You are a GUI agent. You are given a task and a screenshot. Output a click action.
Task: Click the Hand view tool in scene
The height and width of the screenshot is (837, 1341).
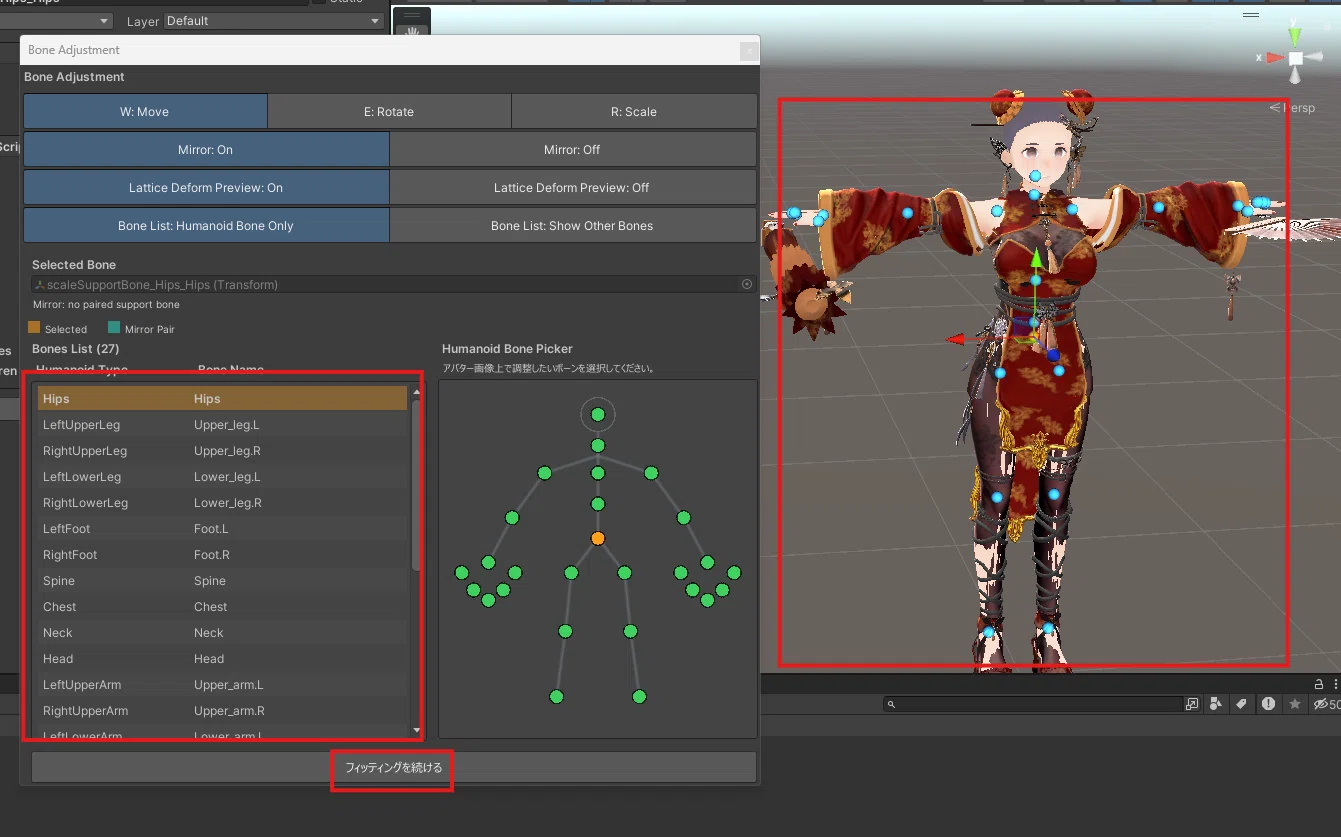[412, 30]
